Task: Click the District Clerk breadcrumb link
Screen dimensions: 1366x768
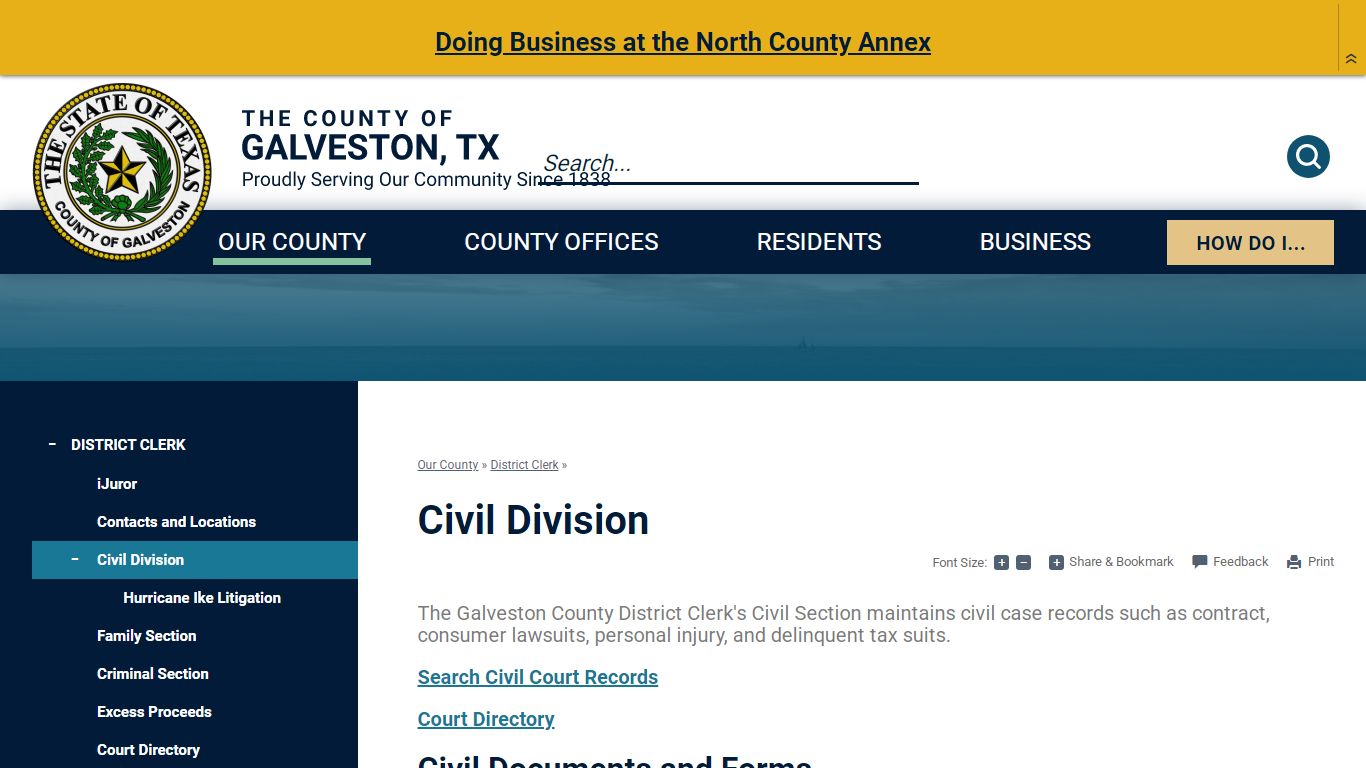Action: pos(525,465)
